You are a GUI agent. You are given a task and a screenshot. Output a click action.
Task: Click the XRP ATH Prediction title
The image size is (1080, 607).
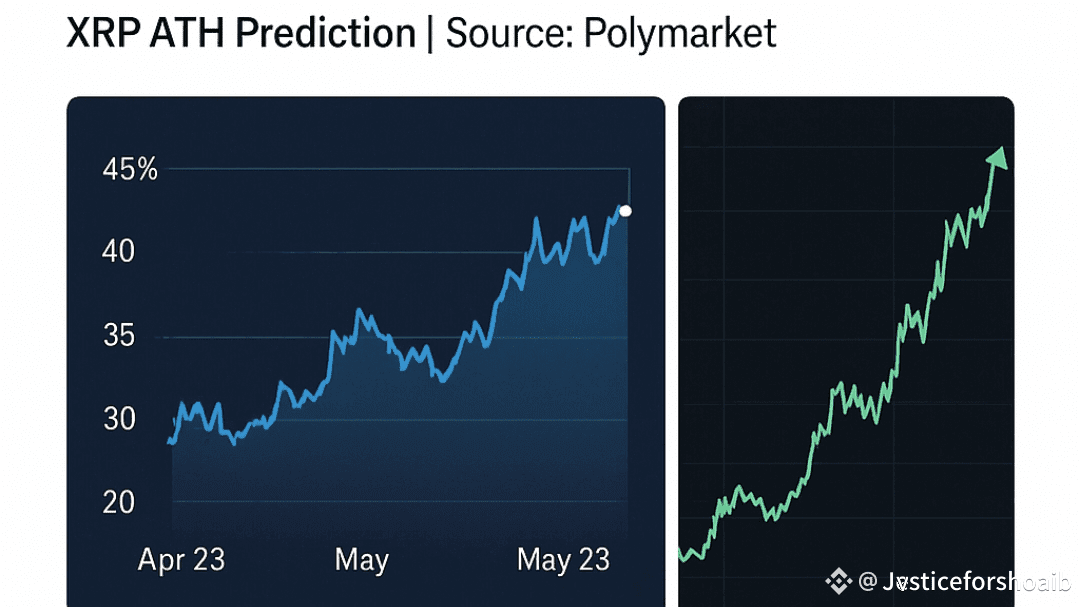pos(240,34)
